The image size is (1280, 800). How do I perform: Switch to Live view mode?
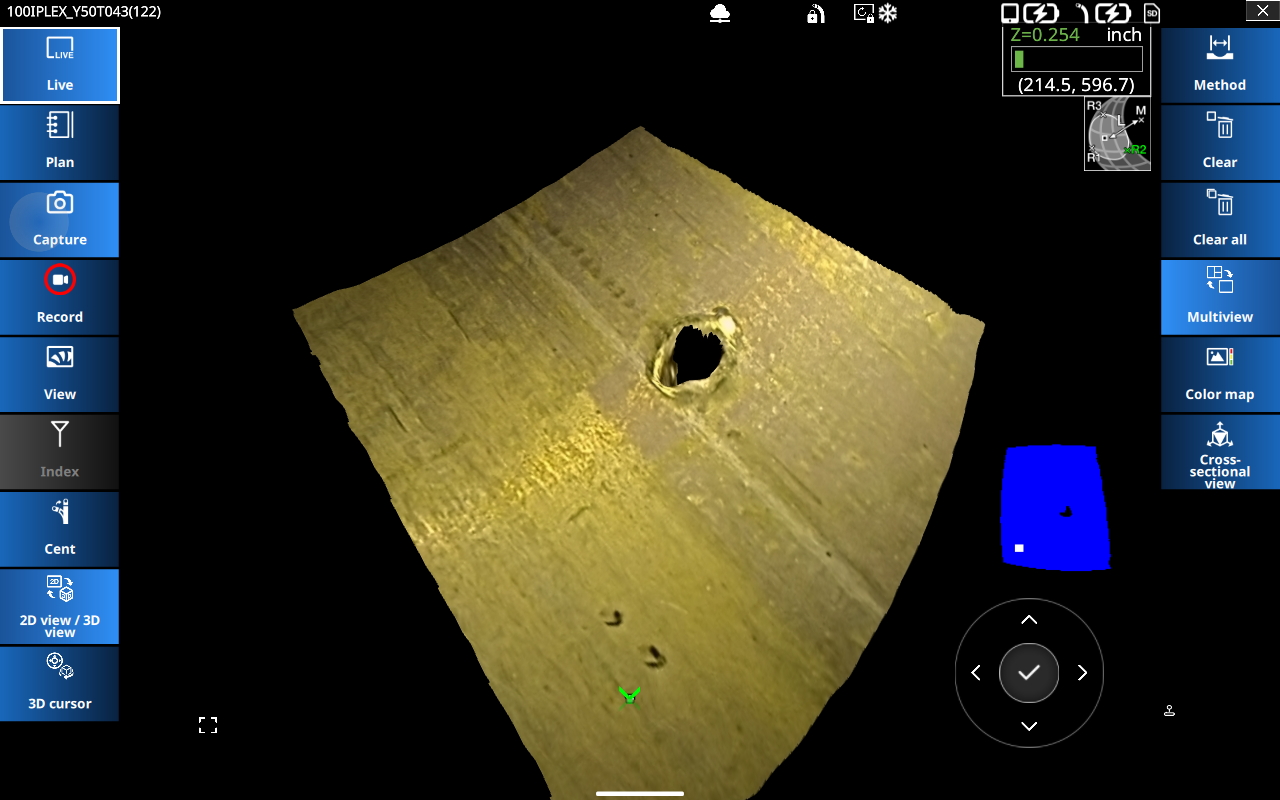(x=60, y=65)
